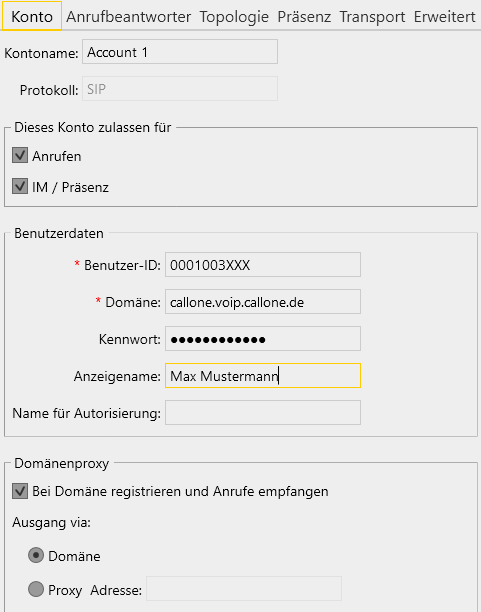
Task: Focus the empty Name für Autorisierung field
Action: tap(263, 413)
